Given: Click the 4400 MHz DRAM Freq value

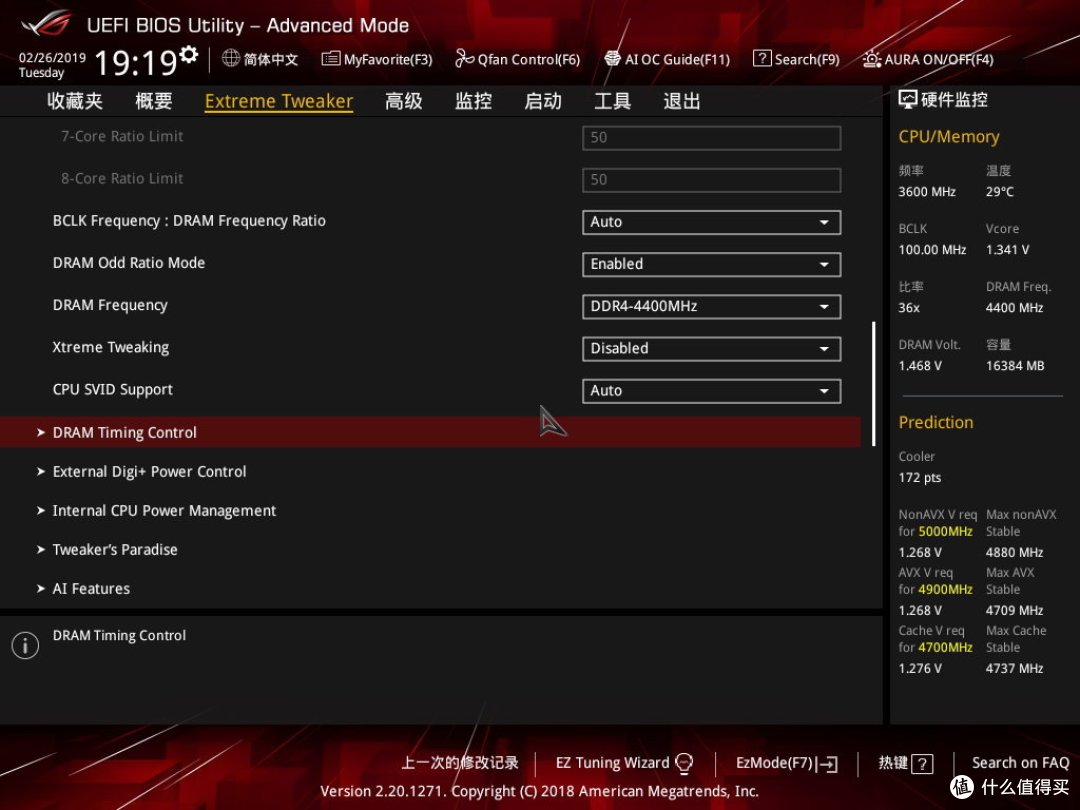Looking at the screenshot, I should click(x=1015, y=308).
